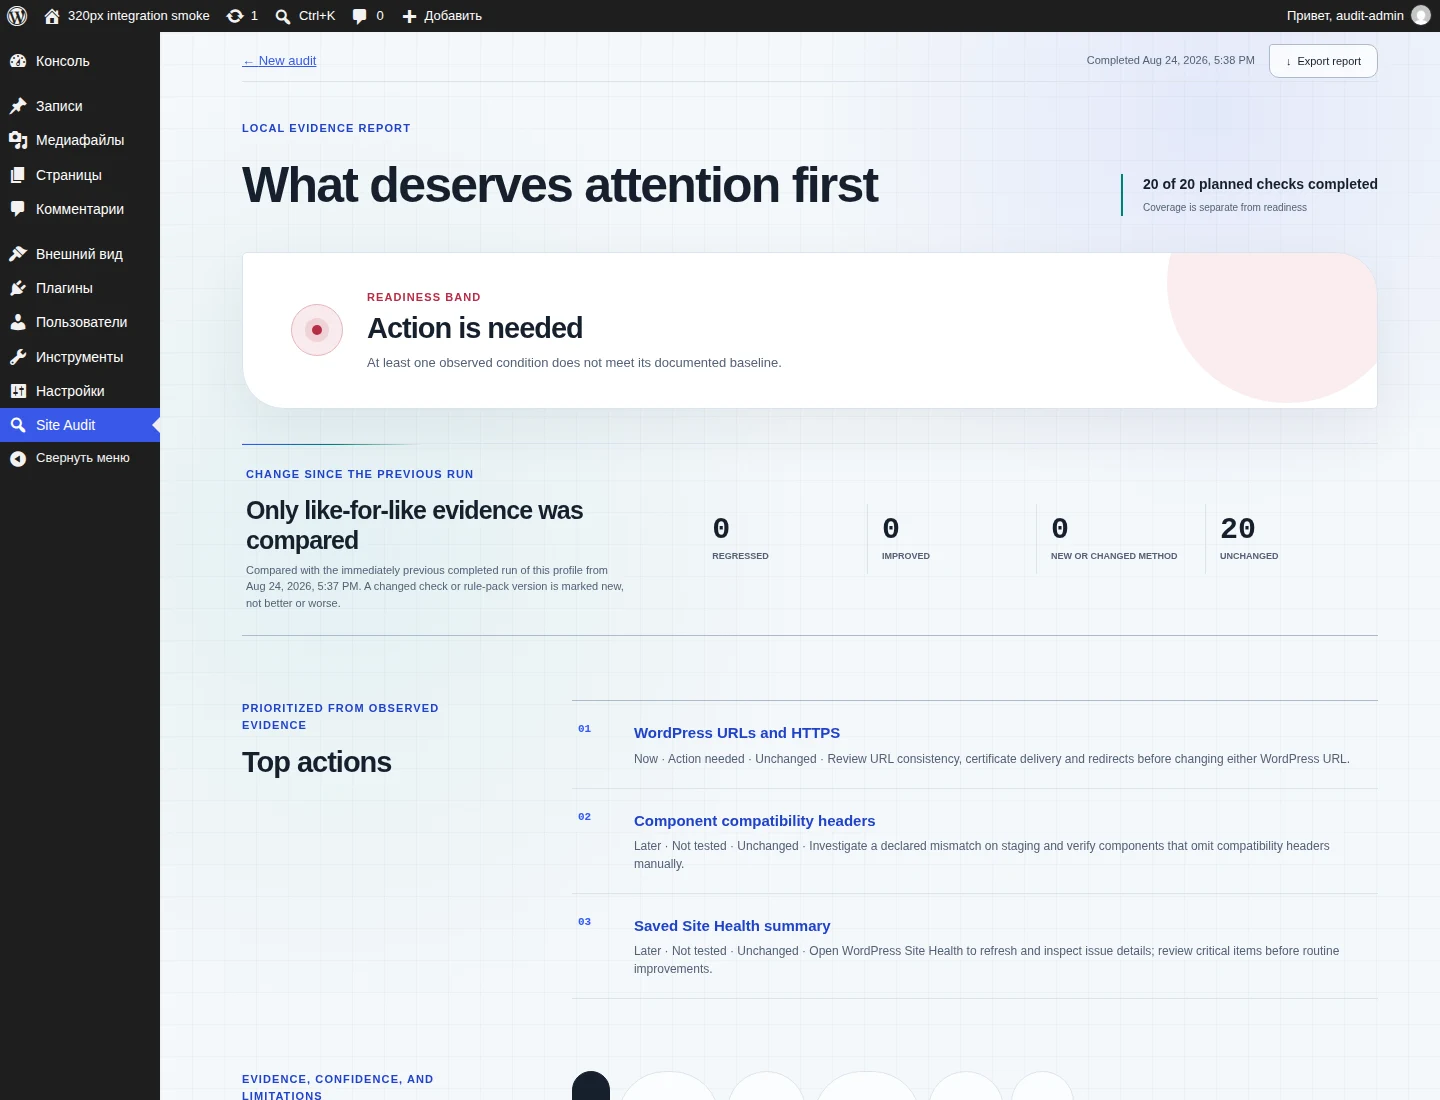
Task: Click the completed timestamp Aug 24, 2026
Action: click(x=1170, y=60)
